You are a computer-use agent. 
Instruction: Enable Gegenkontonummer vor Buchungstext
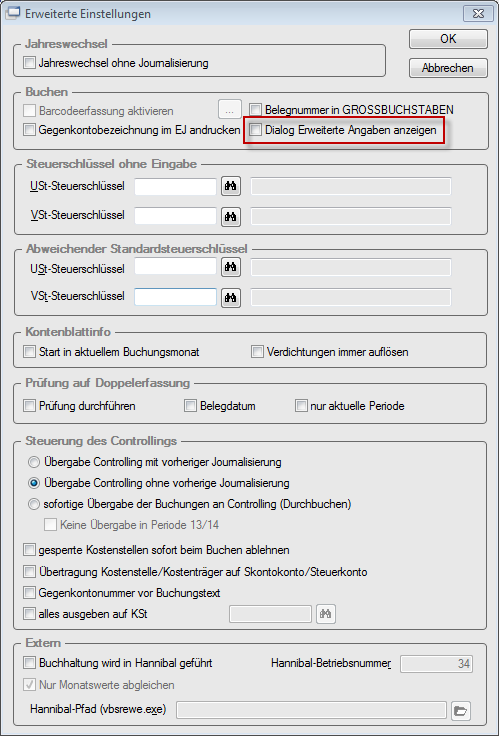coord(30,593)
